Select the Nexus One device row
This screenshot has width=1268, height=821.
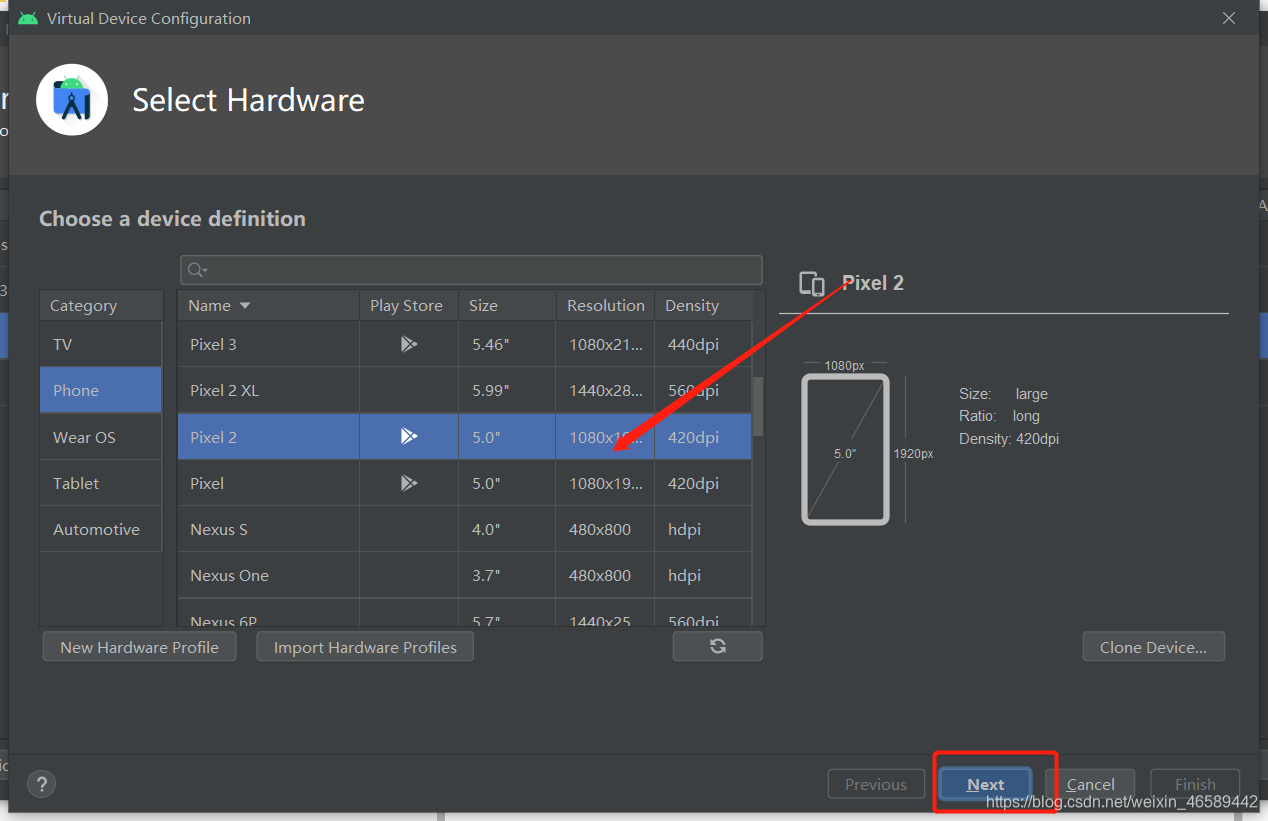coord(464,575)
